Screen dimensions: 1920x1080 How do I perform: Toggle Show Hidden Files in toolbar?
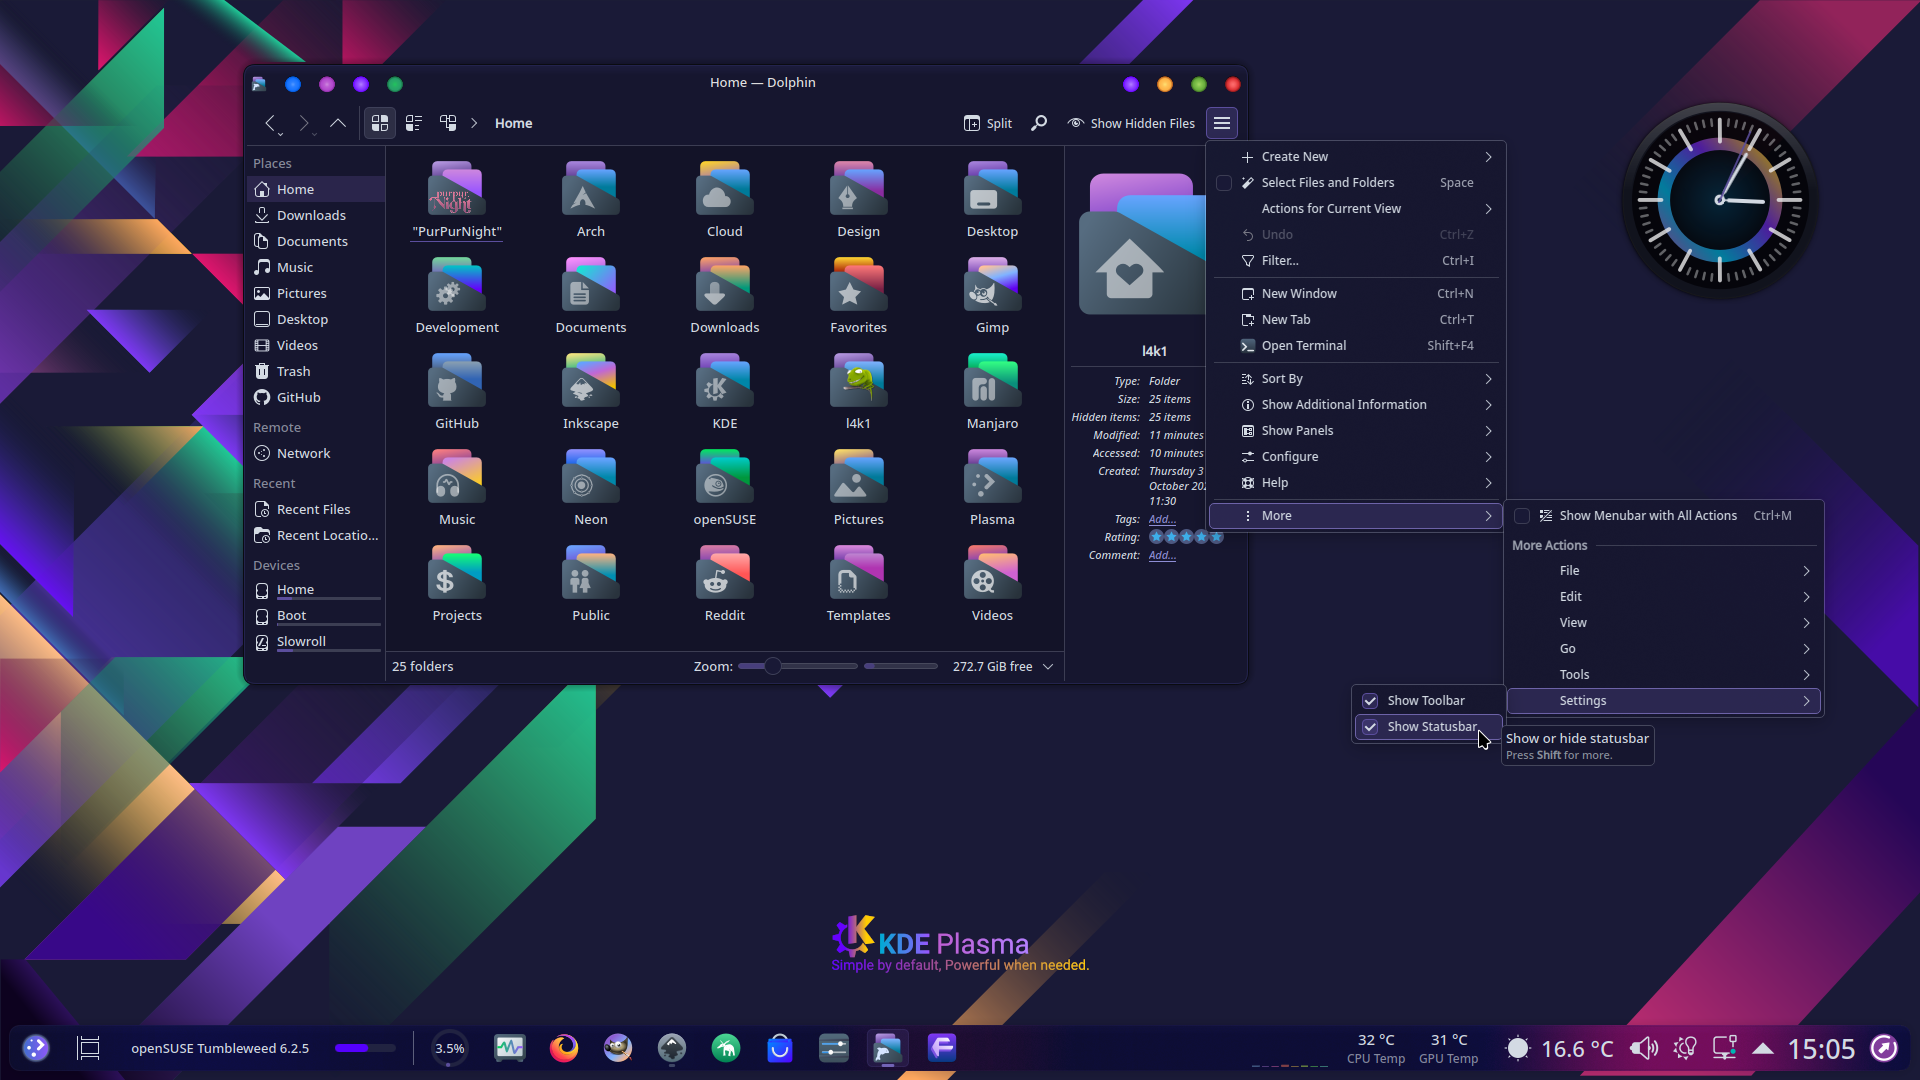click(1131, 123)
